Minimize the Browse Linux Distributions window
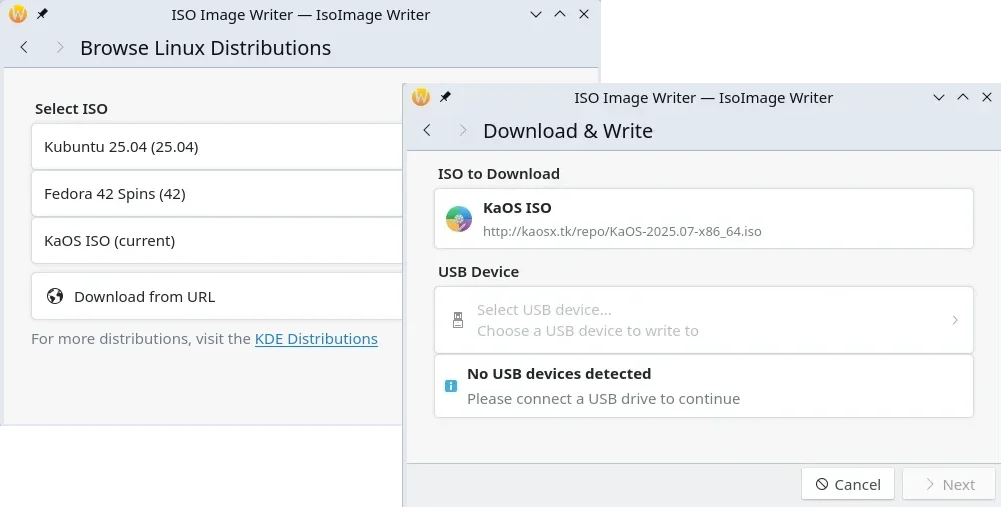Viewport: 1001px width, 507px height. (536, 15)
